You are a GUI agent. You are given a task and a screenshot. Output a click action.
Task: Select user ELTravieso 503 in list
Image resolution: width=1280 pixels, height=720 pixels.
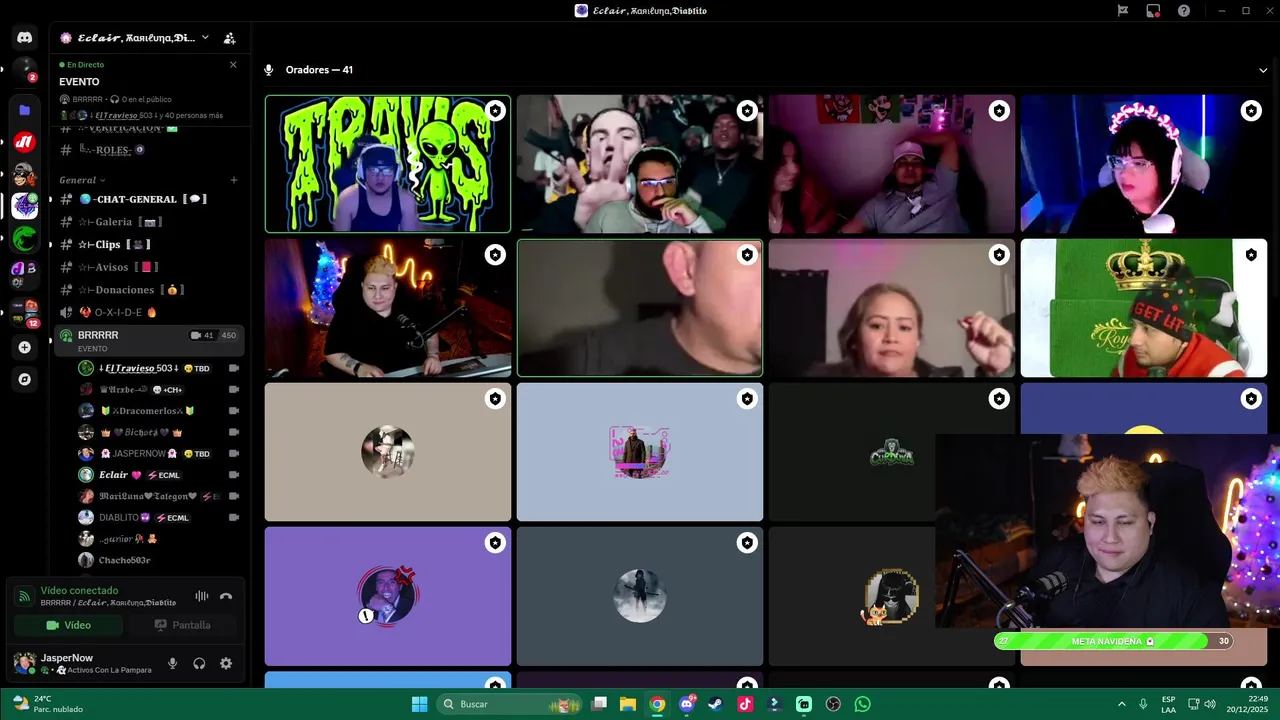point(159,368)
